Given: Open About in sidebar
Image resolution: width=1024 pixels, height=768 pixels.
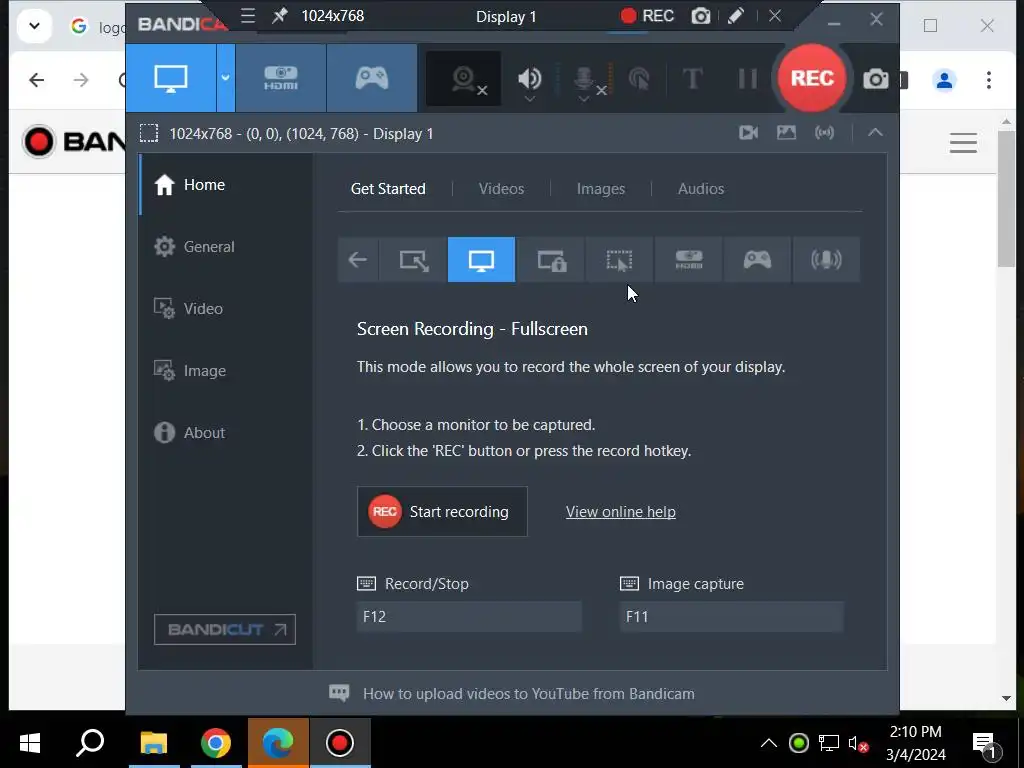Looking at the screenshot, I should (x=226, y=432).
